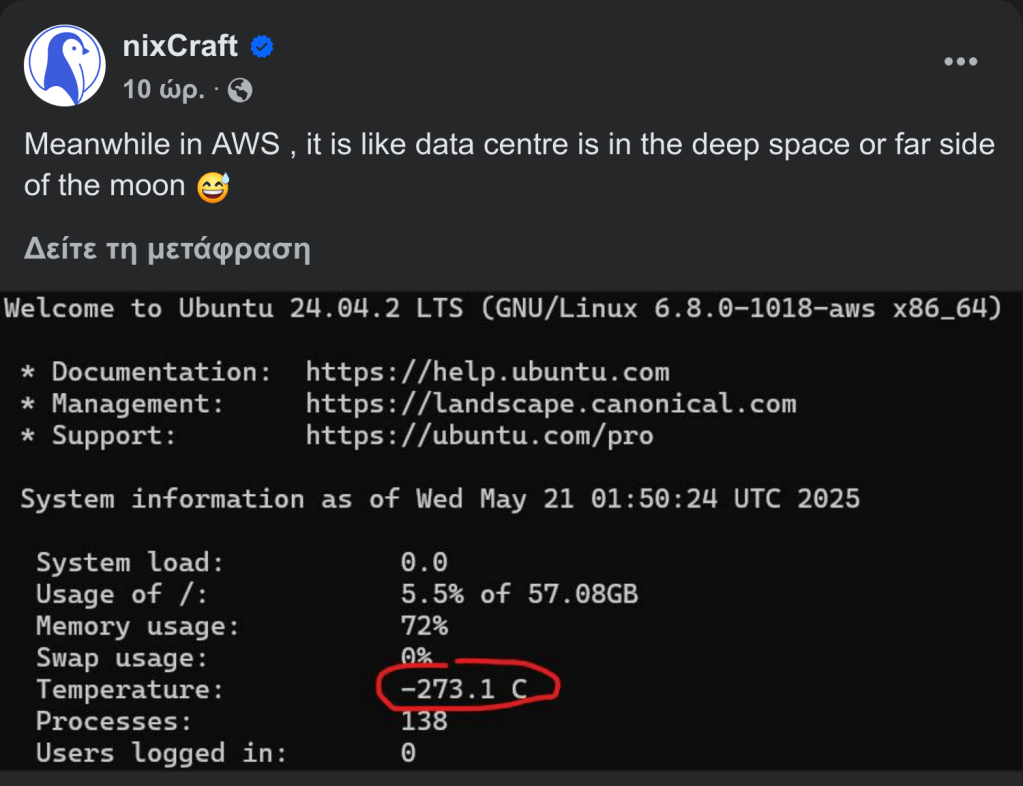Open the nixCraft page name link
Screen dimensions: 1023x786
click(180, 46)
